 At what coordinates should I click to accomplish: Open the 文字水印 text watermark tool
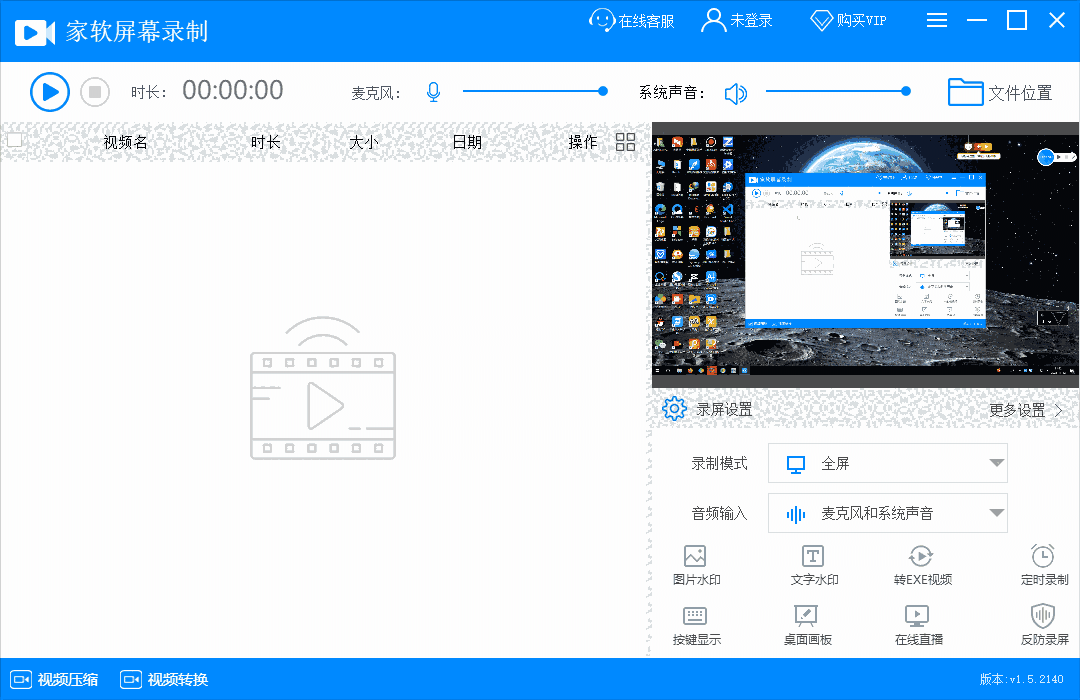[813, 562]
